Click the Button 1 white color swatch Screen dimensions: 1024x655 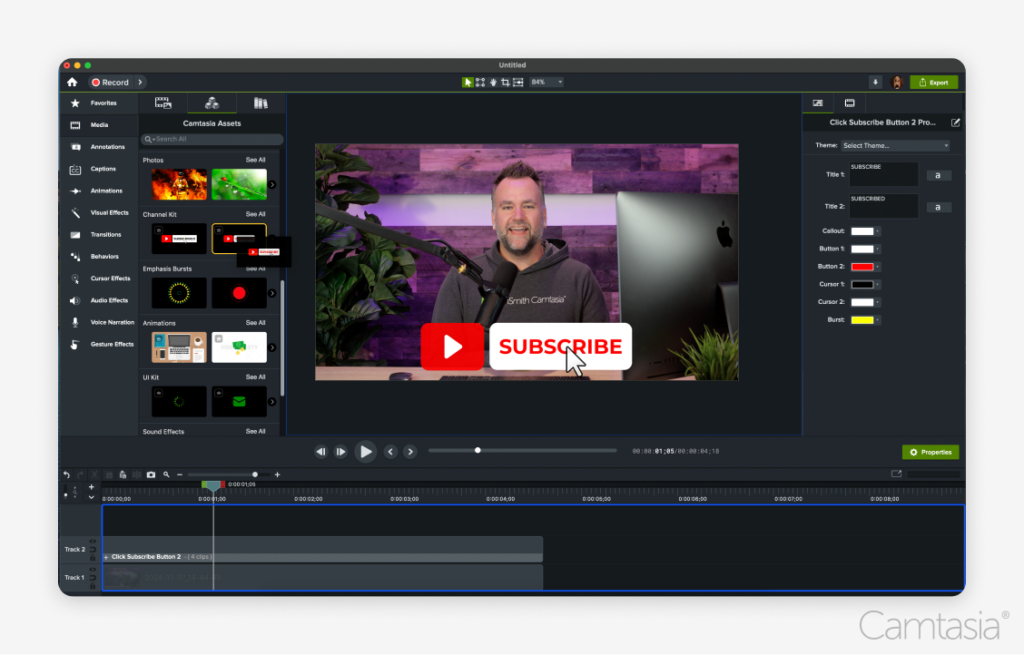(x=862, y=249)
